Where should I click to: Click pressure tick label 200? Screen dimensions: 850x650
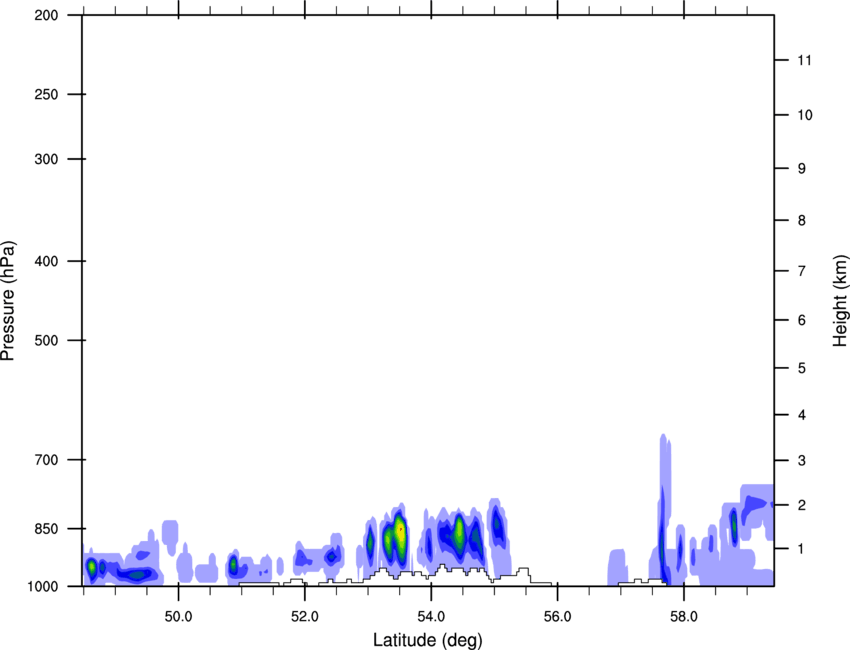pos(46,15)
